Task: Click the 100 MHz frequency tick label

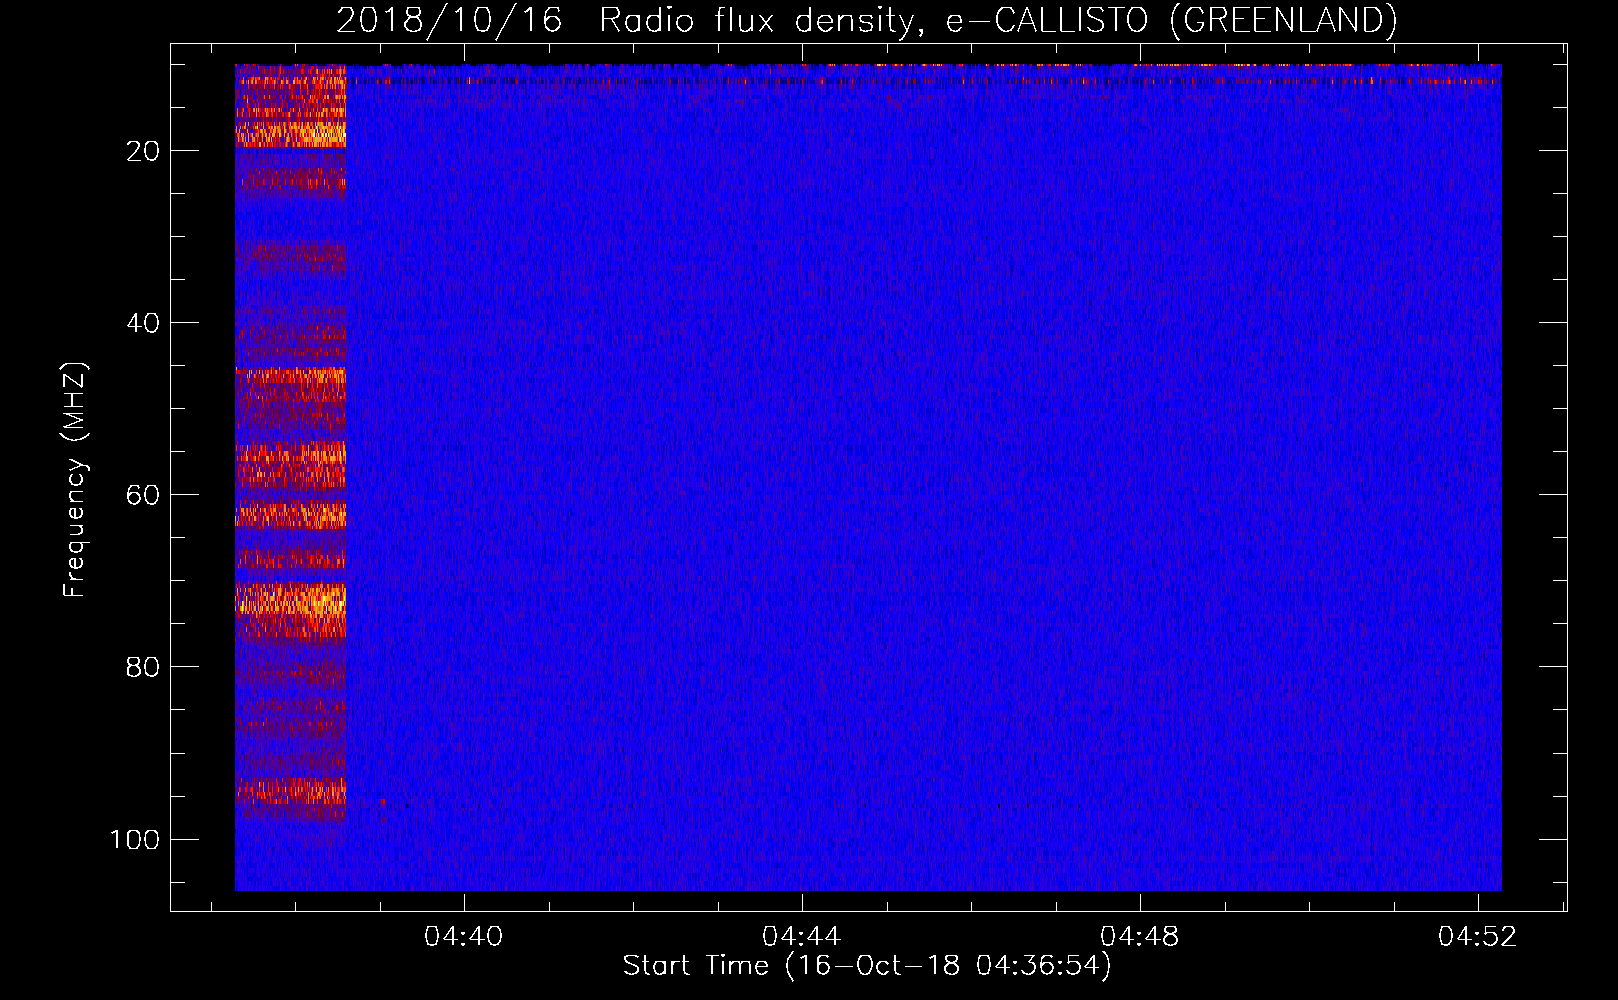Action: pyautogui.click(x=135, y=839)
